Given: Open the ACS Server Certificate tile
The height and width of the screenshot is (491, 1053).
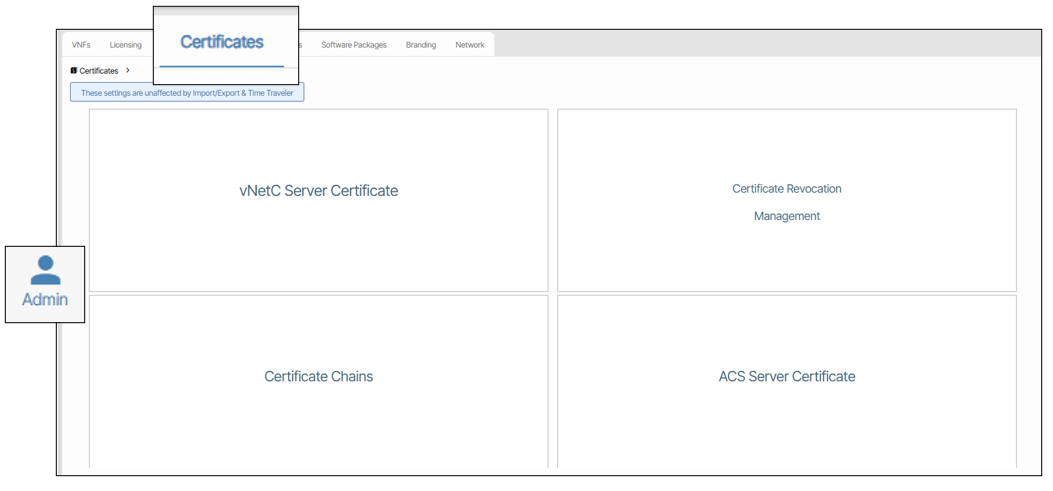Looking at the screenshot, I should pyautogui.click(x=786, y=377).
